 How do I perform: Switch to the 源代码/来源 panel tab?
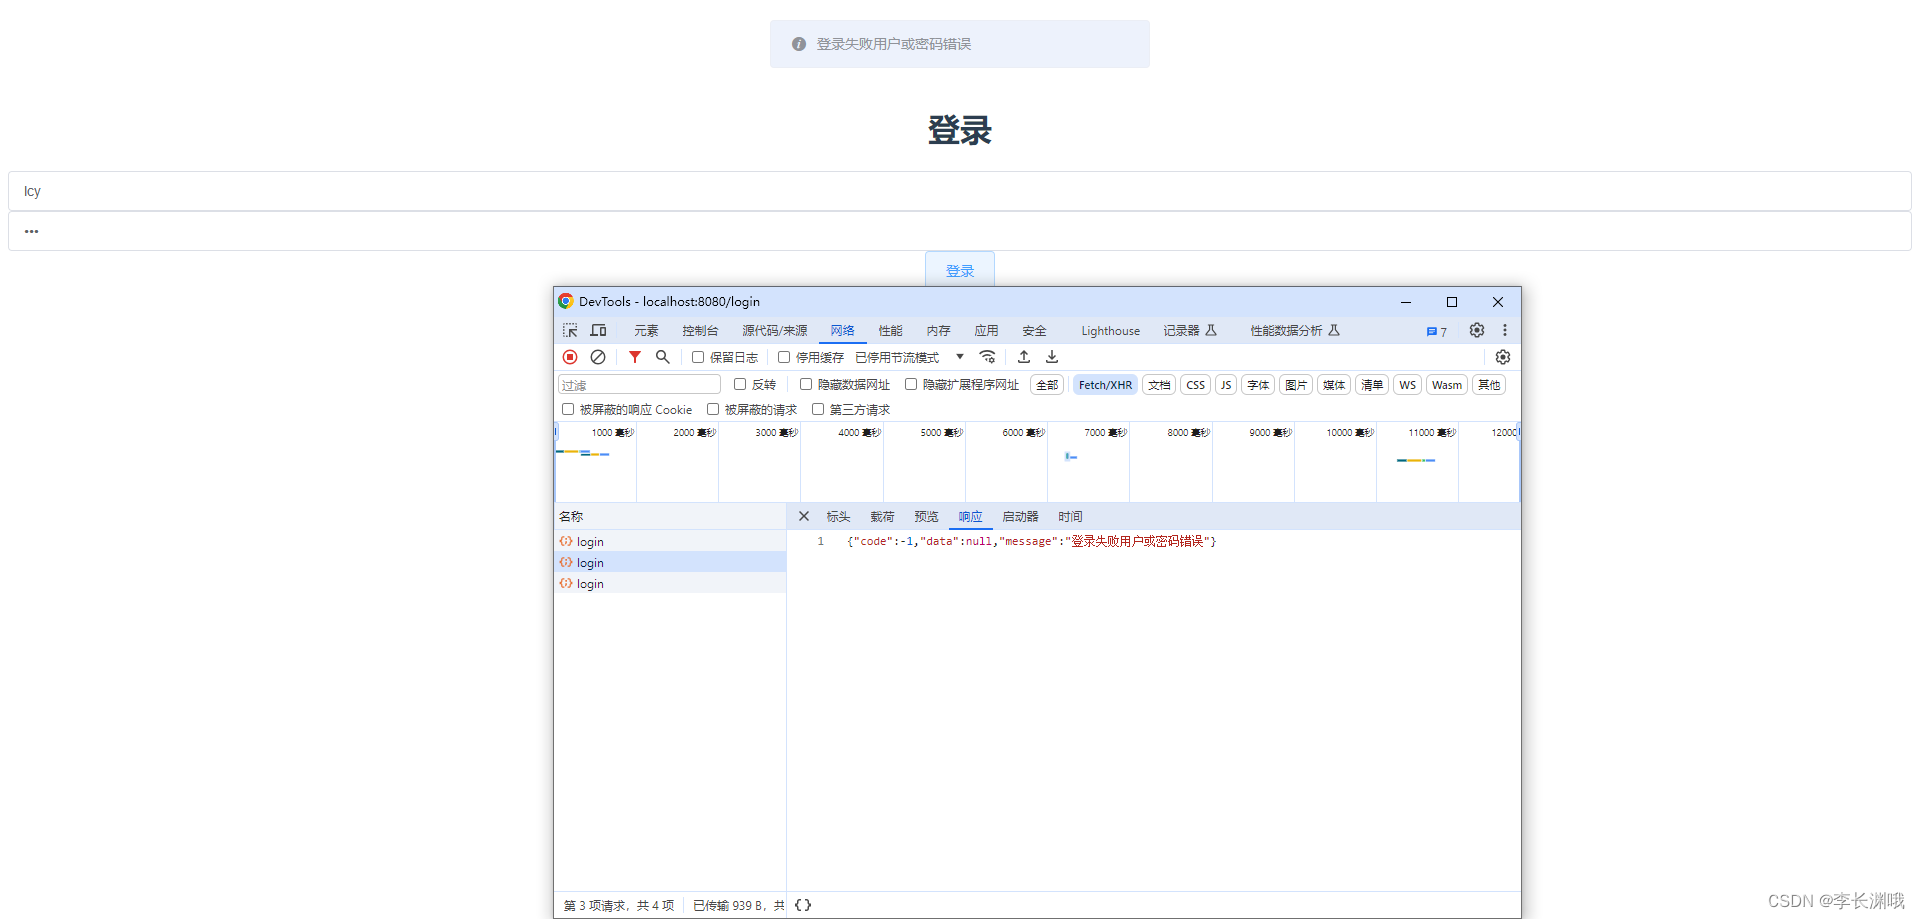point(774,331)
